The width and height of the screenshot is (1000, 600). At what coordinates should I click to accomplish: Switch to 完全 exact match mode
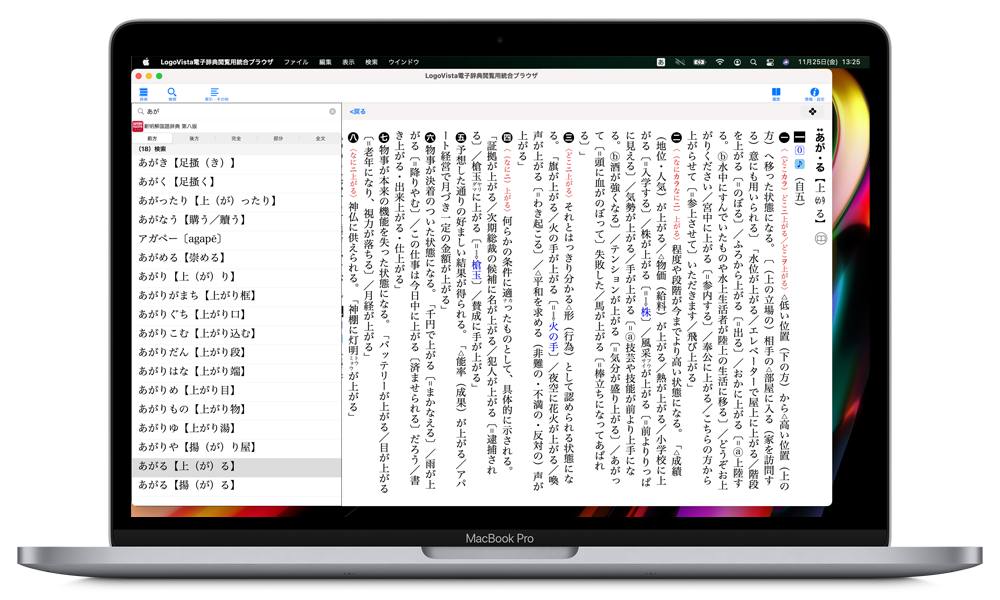point(236,138)
